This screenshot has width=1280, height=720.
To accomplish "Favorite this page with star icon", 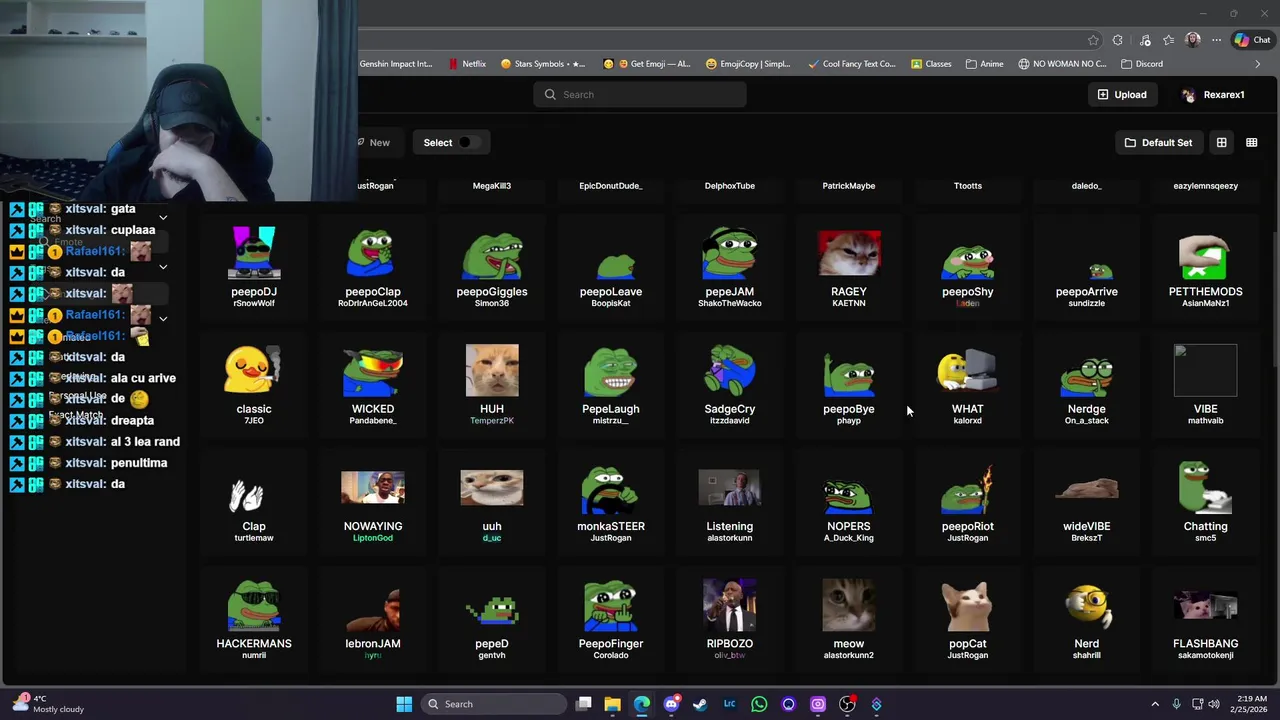I will pyautogui.click(x=1093, y=40).
